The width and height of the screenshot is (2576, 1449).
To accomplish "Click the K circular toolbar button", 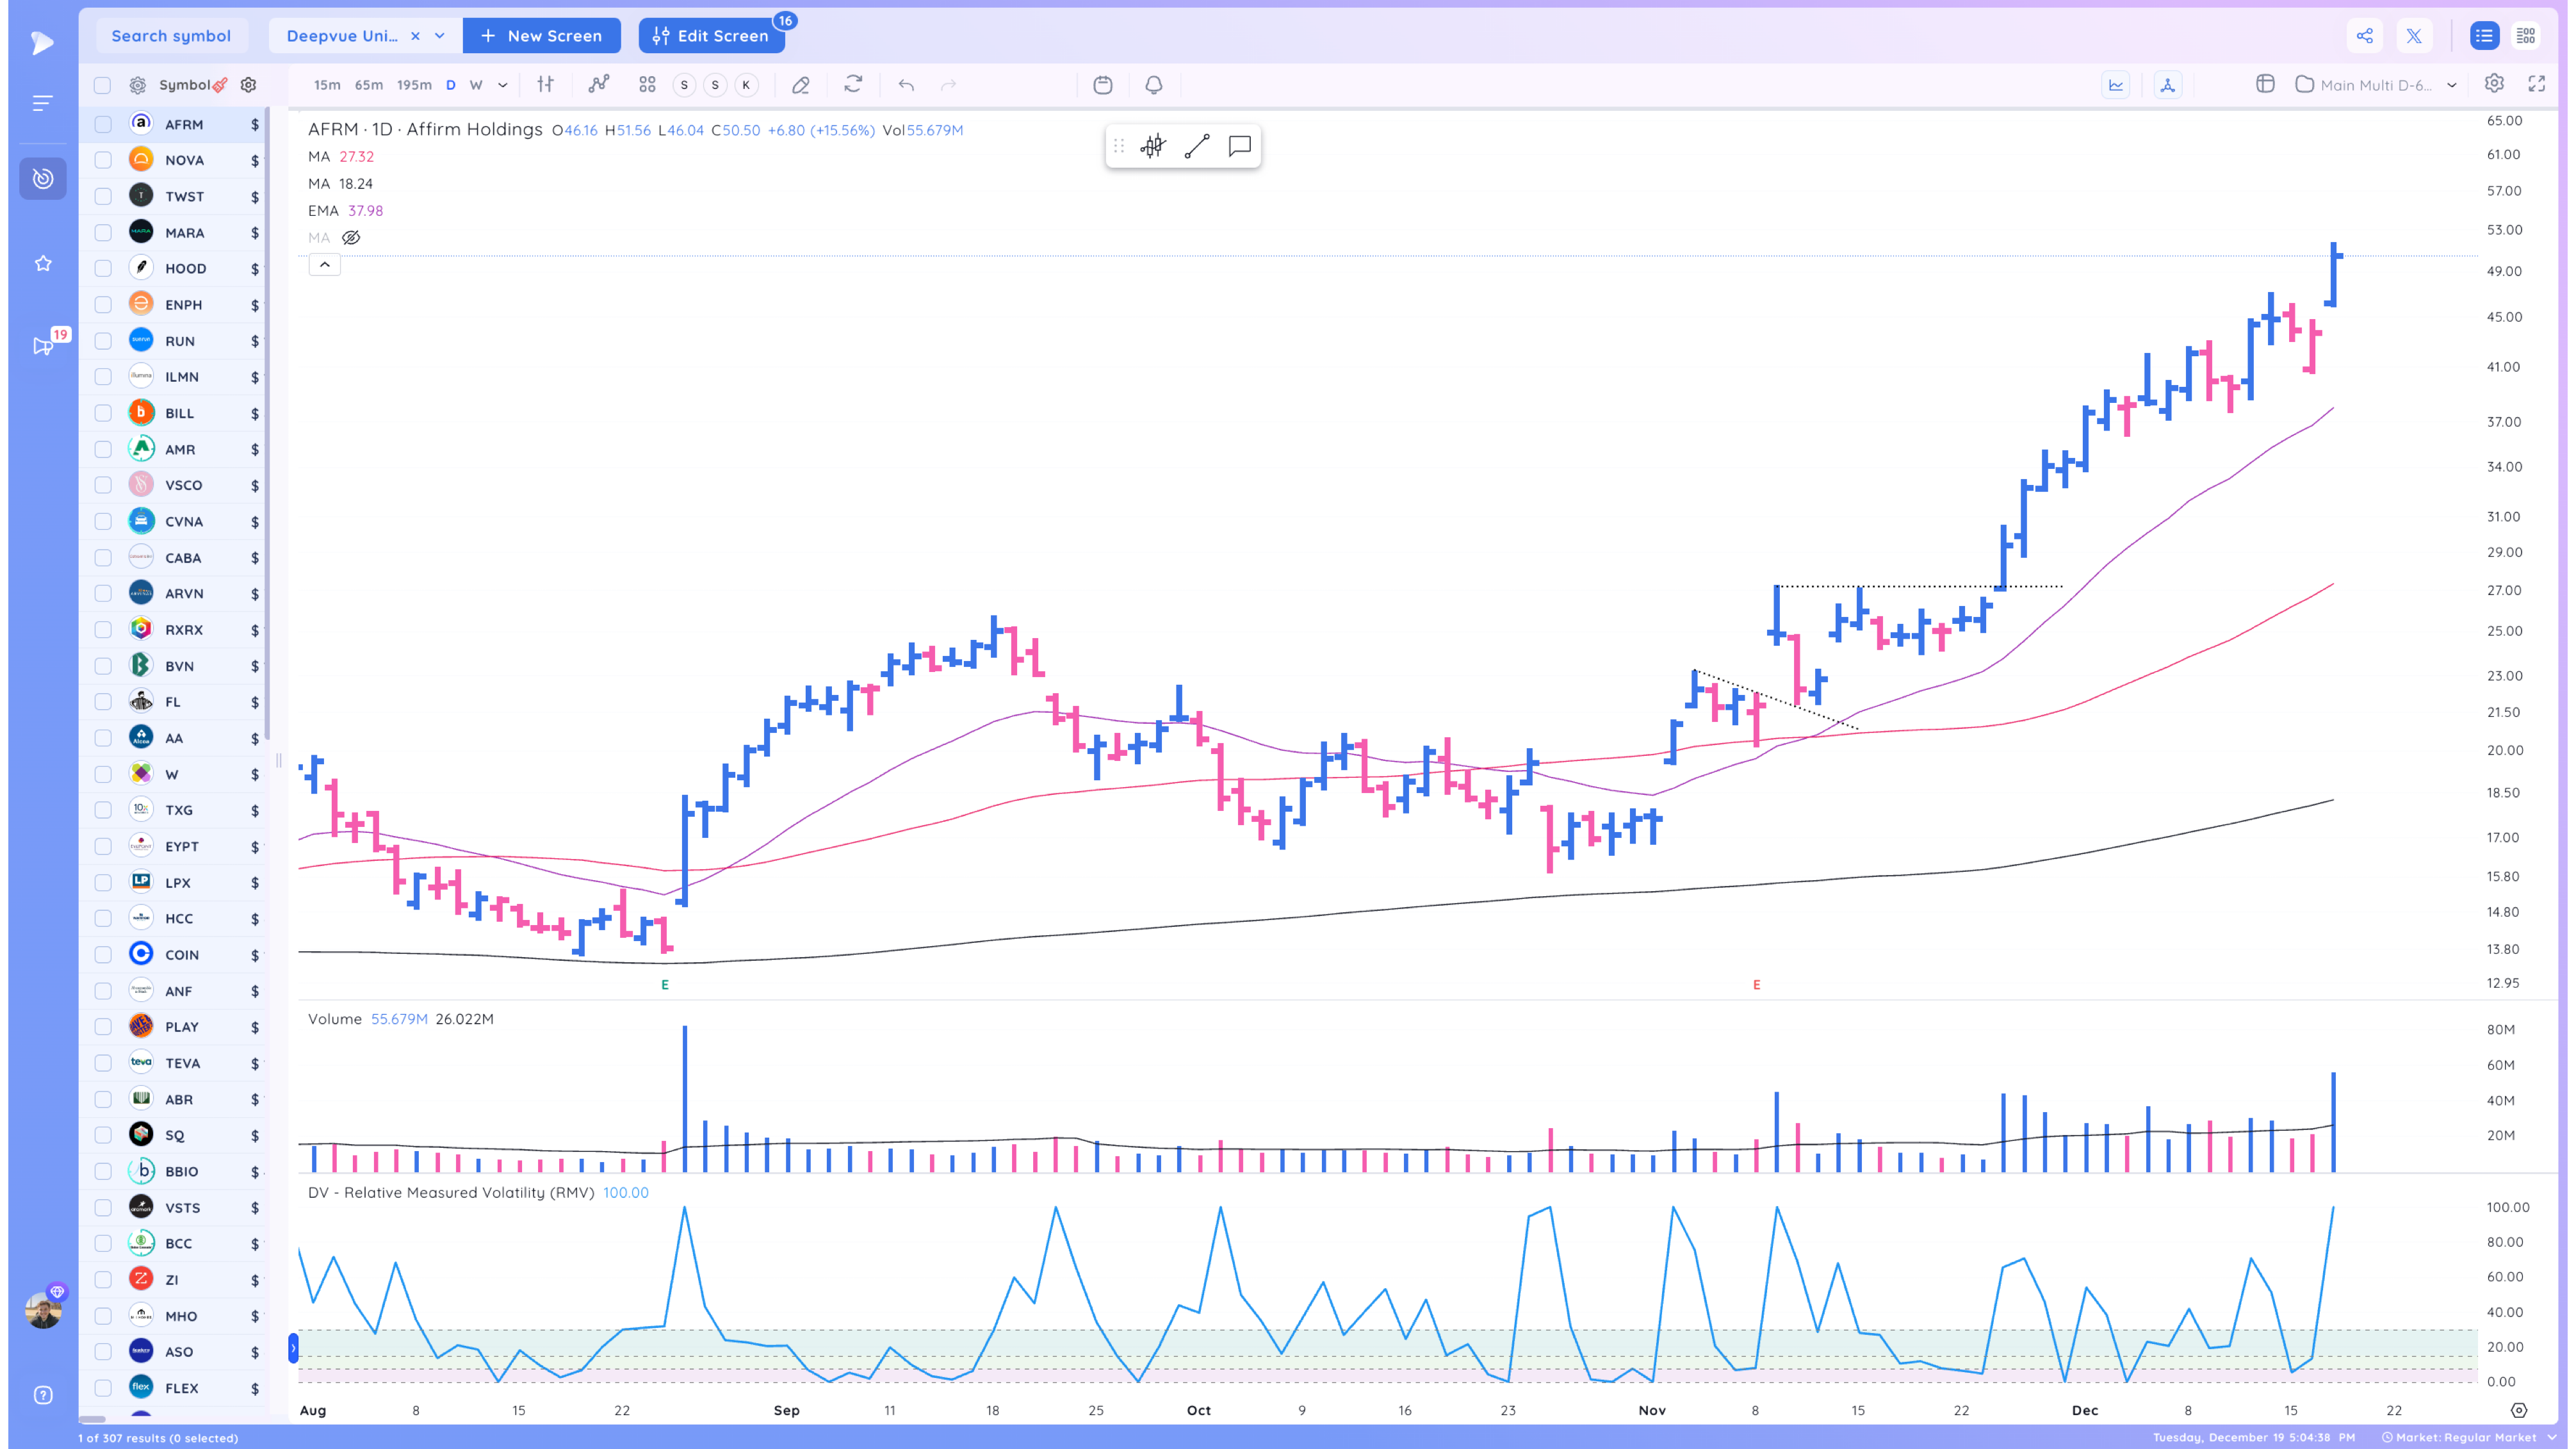I will coord(746,85).
